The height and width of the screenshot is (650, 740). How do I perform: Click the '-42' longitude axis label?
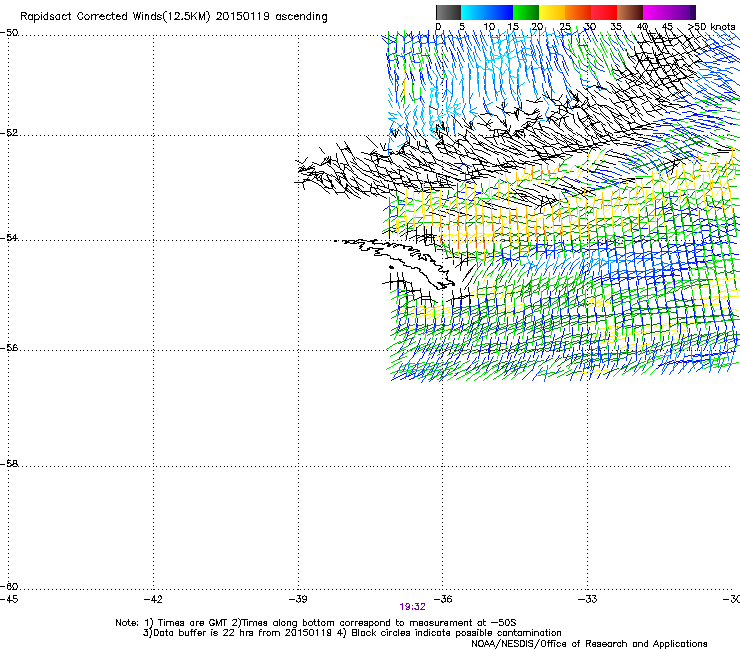click(153, 599)
